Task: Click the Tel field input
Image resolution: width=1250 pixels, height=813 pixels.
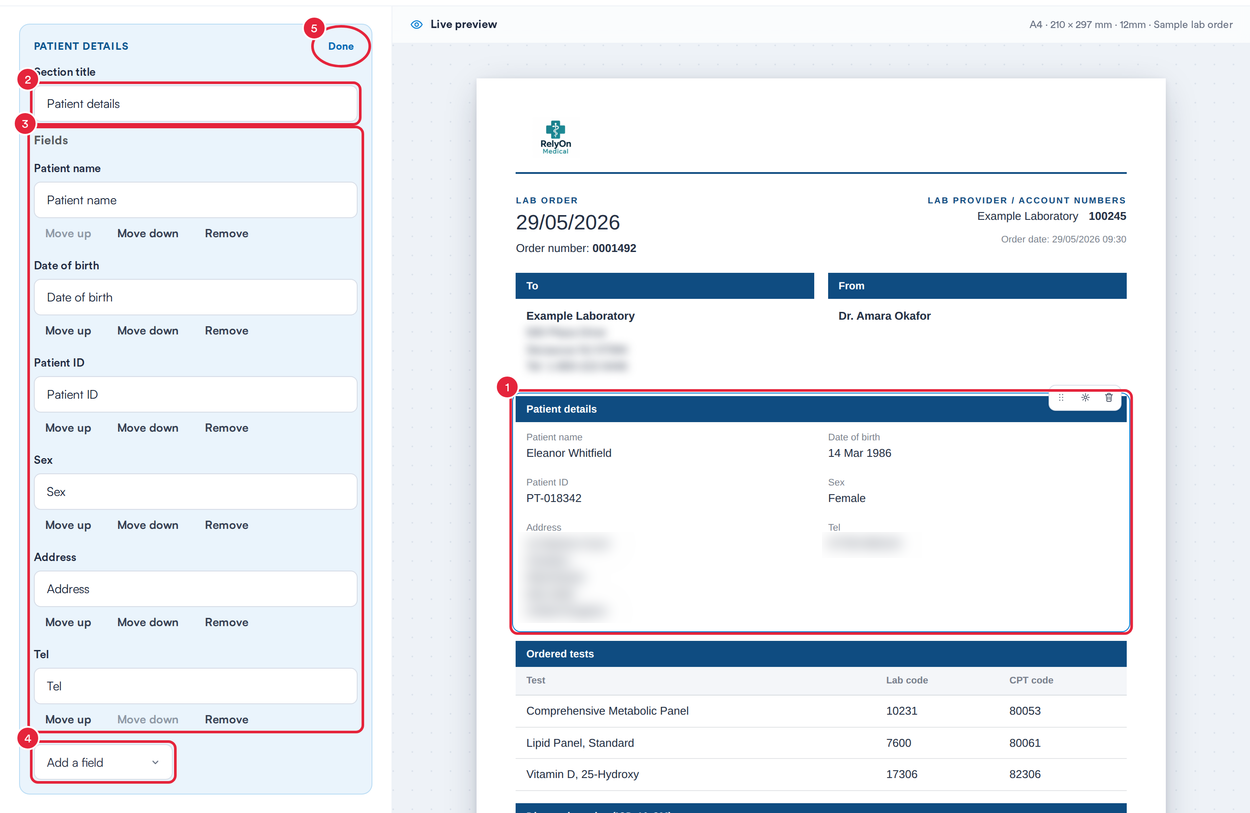Action: [196, 686]
